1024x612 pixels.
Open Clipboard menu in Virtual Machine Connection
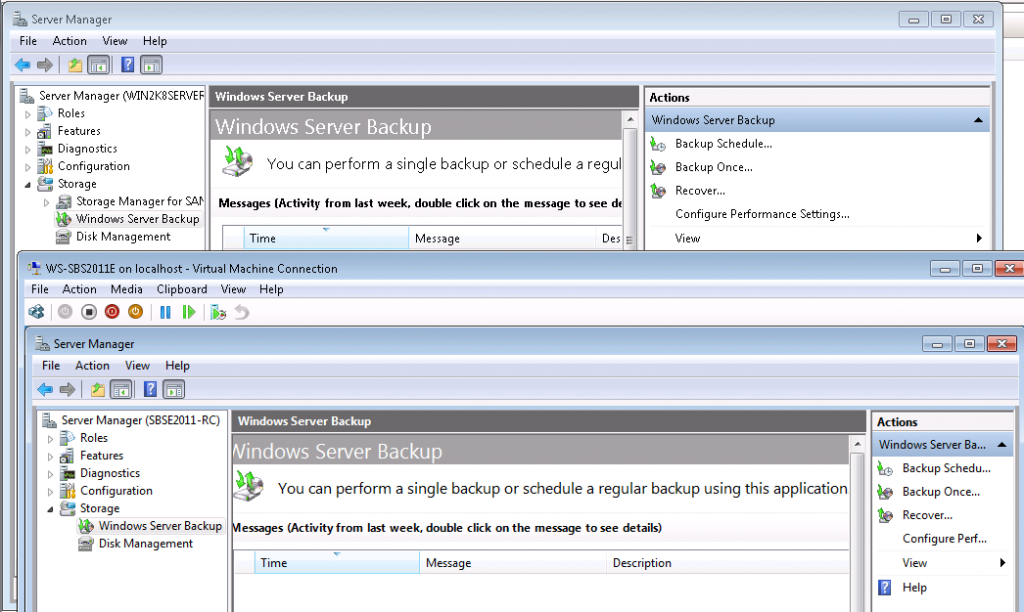coord(182,289)
